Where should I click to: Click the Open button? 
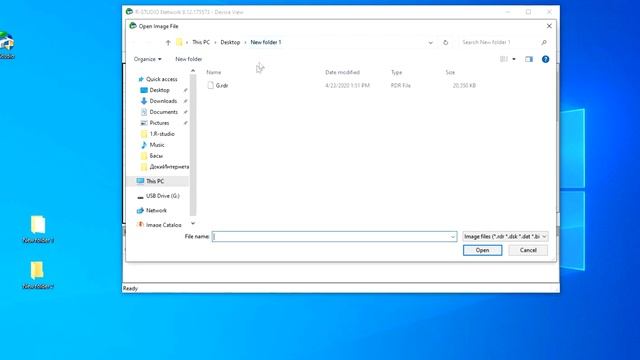pos(482,250)
